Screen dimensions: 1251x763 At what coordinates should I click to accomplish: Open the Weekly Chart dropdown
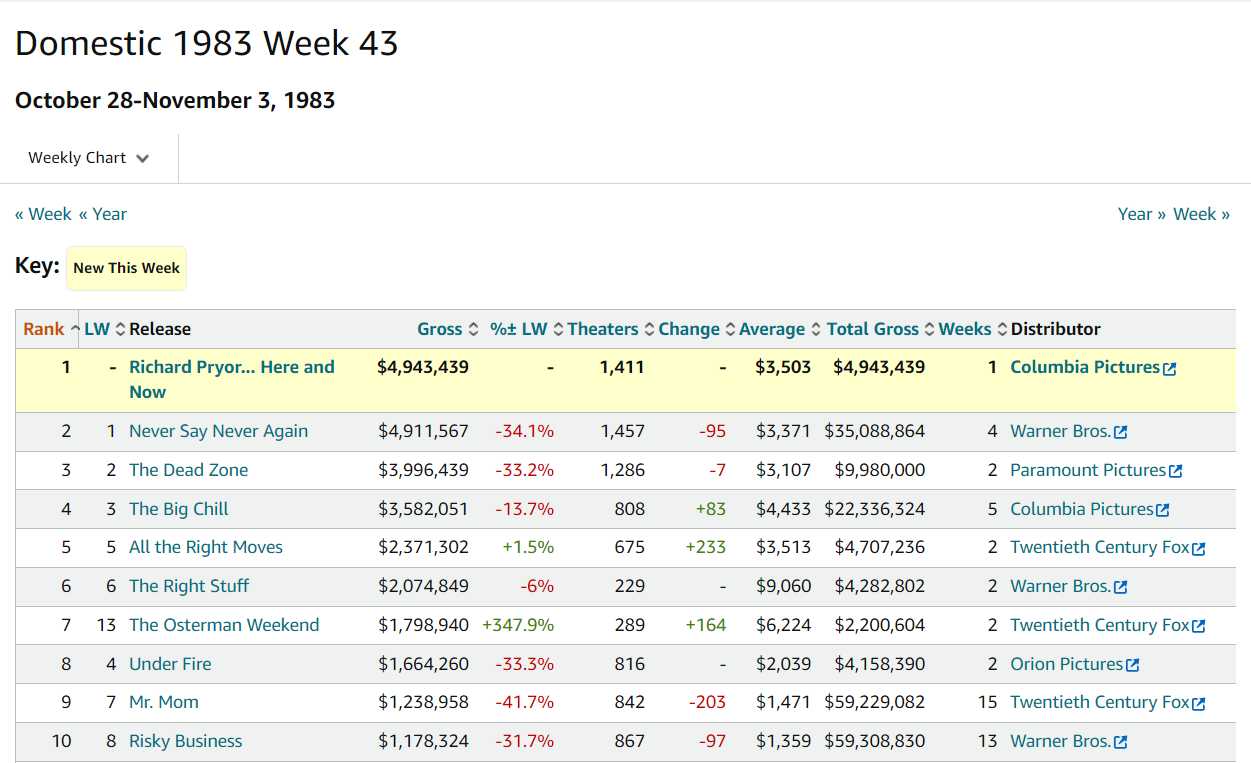click(x=89, y=158)
